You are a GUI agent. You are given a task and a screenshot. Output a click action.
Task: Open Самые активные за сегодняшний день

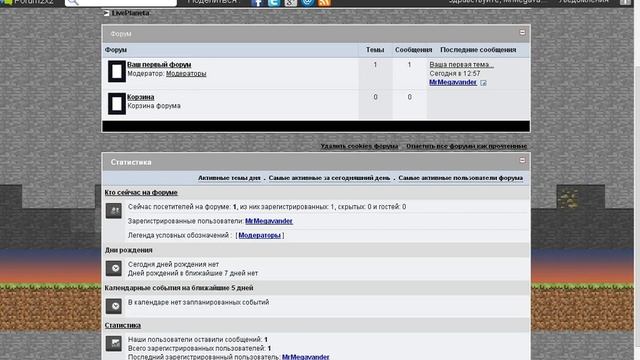tap(329, 178)
